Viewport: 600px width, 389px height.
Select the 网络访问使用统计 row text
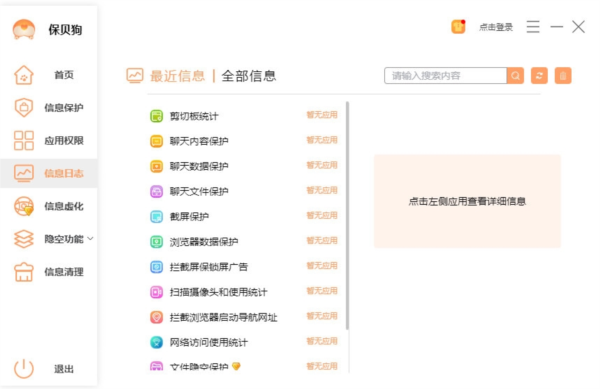[x=209, y=343]
